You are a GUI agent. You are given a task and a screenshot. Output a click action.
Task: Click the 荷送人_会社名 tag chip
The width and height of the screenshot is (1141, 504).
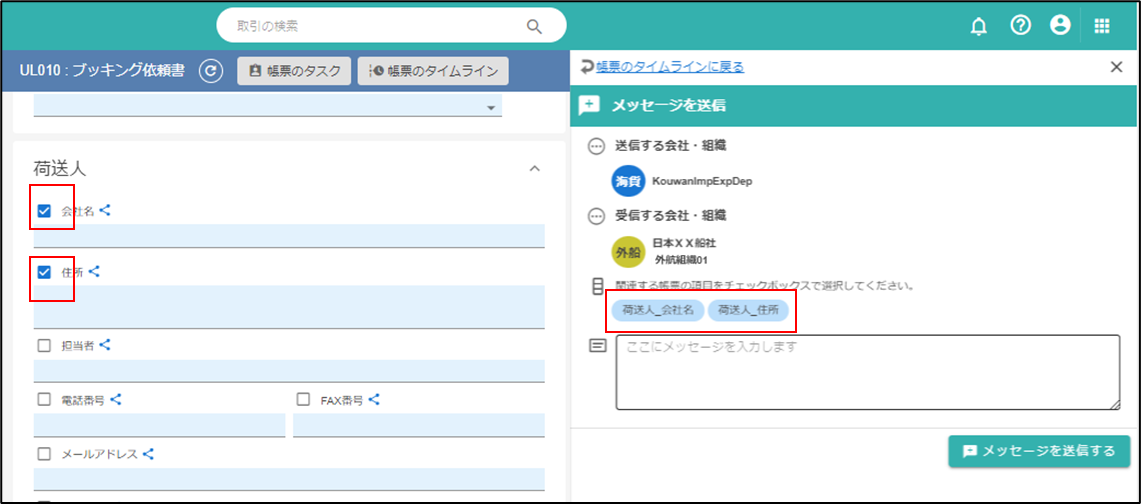[x=657, y=311]
